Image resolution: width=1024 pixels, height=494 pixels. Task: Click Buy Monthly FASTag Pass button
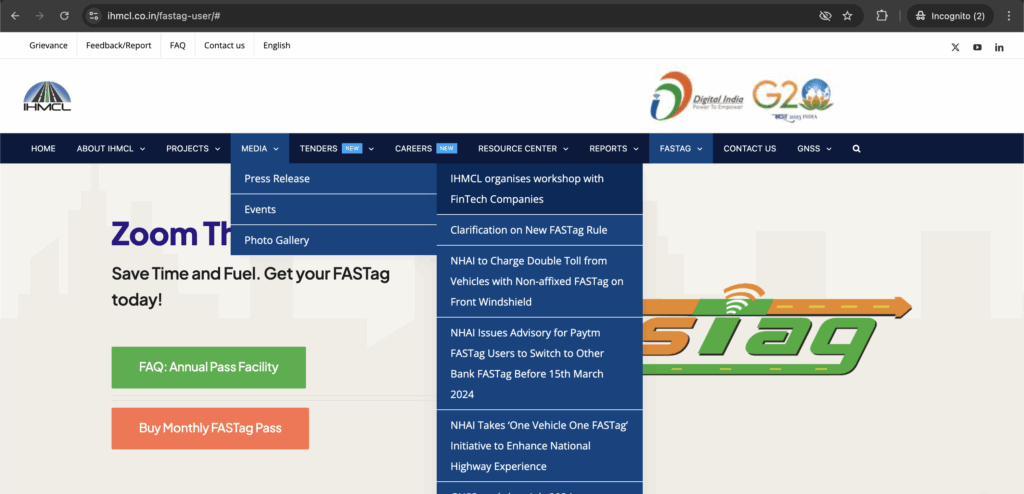click(210, 429)
